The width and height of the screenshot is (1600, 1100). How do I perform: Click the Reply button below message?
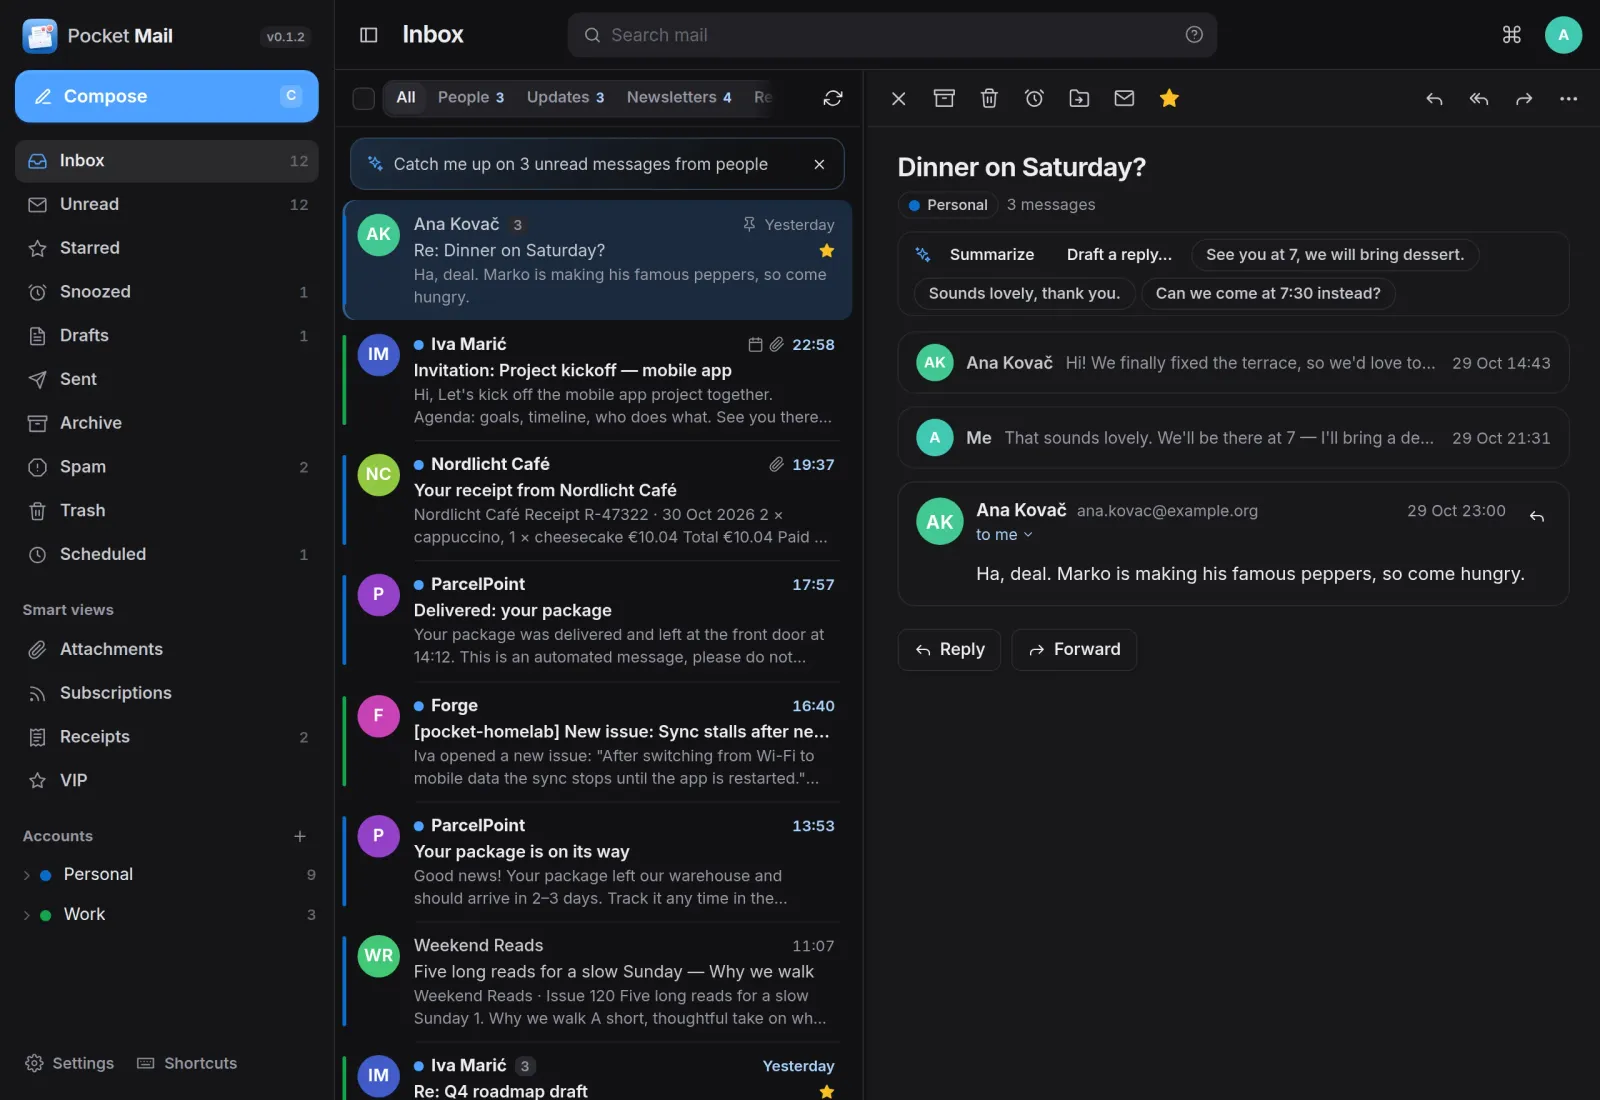coord(949,650)
